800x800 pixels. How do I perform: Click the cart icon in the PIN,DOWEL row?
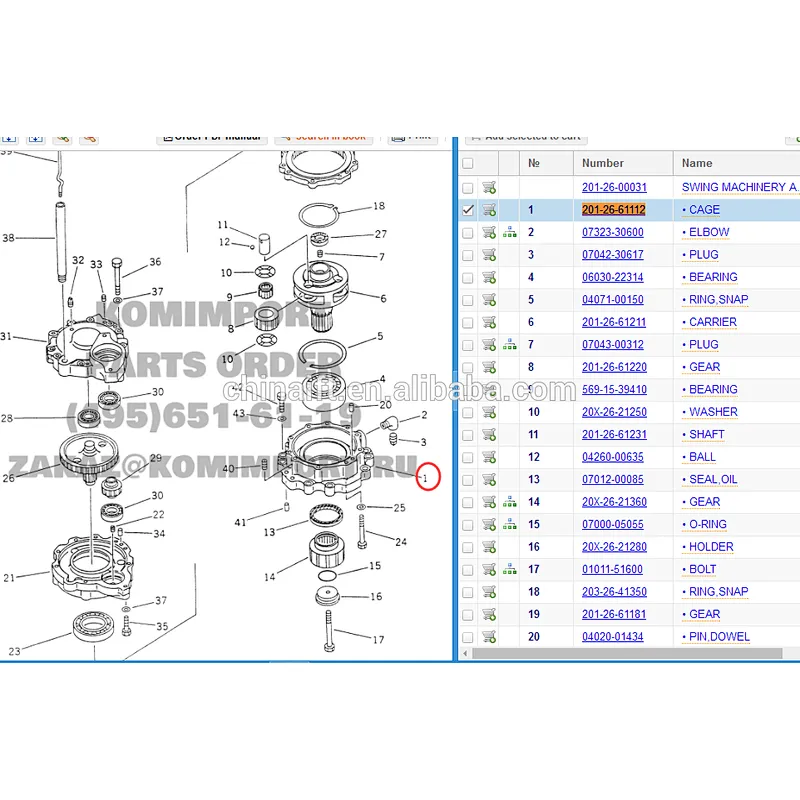pos(489,637)
